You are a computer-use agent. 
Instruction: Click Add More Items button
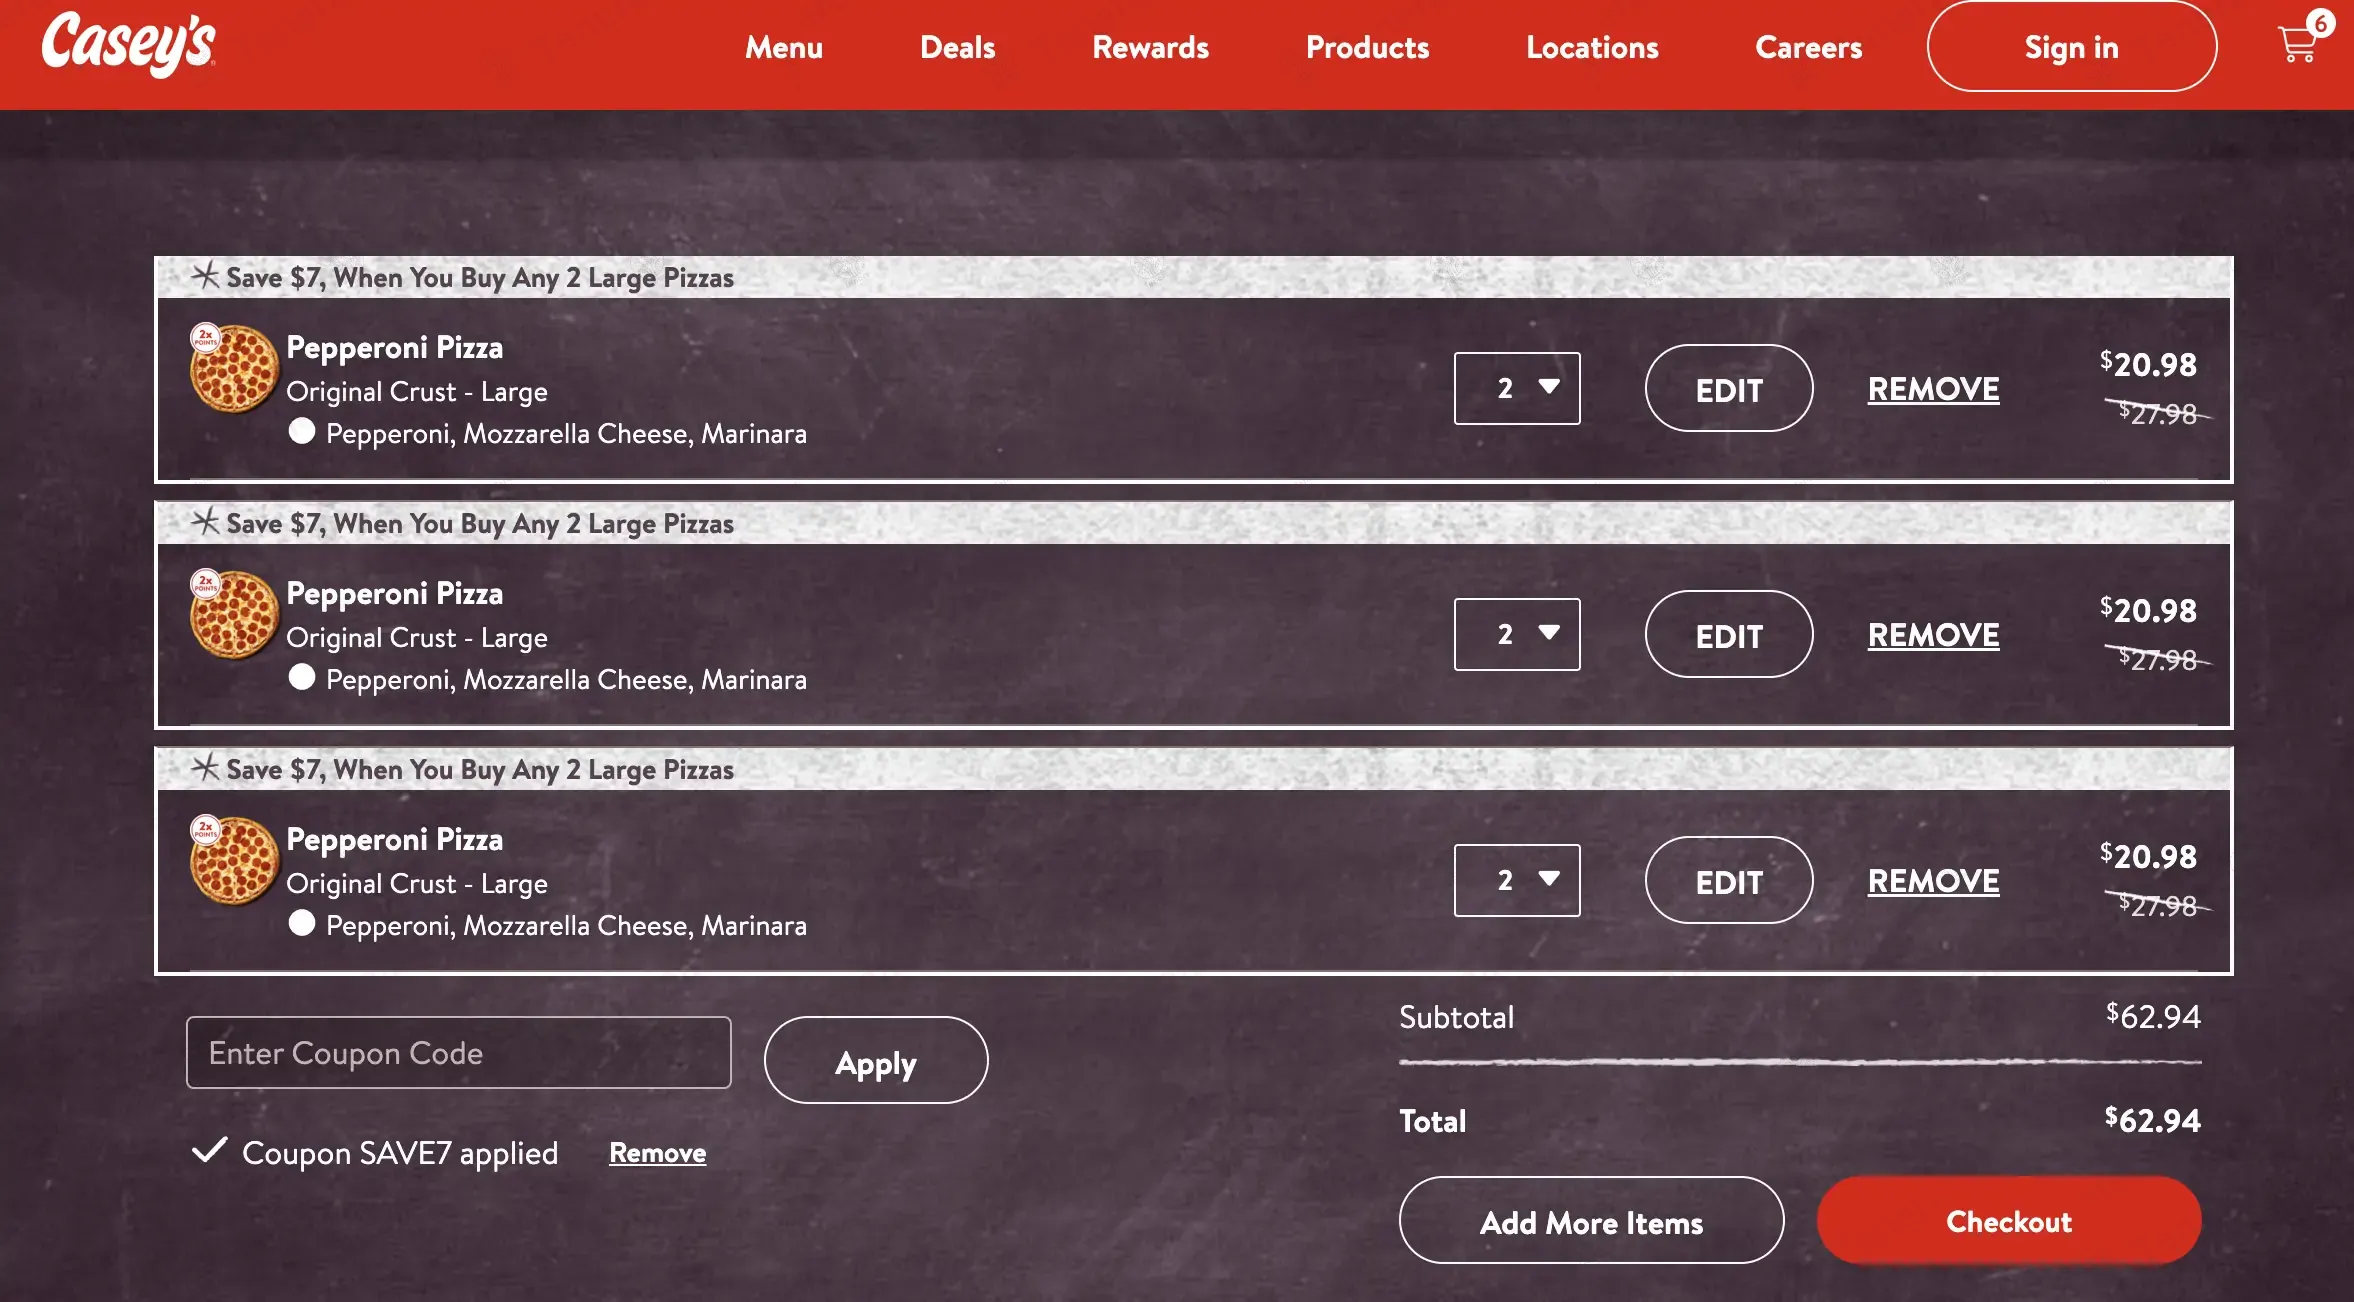(x=1592, y=1221)
